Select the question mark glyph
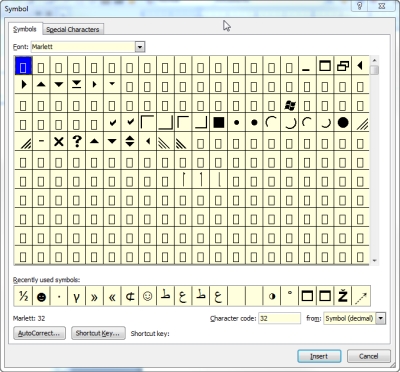Viewport: 400px width, 372px height. click(x=77, y=142)
